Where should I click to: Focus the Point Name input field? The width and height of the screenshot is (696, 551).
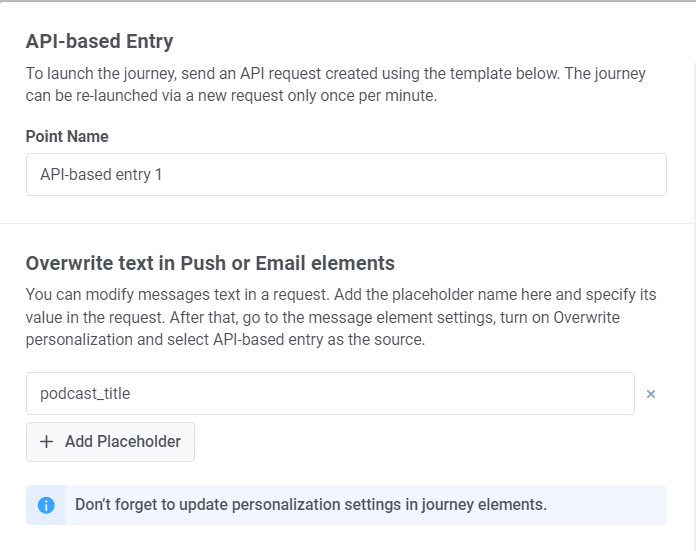(346, 175)
